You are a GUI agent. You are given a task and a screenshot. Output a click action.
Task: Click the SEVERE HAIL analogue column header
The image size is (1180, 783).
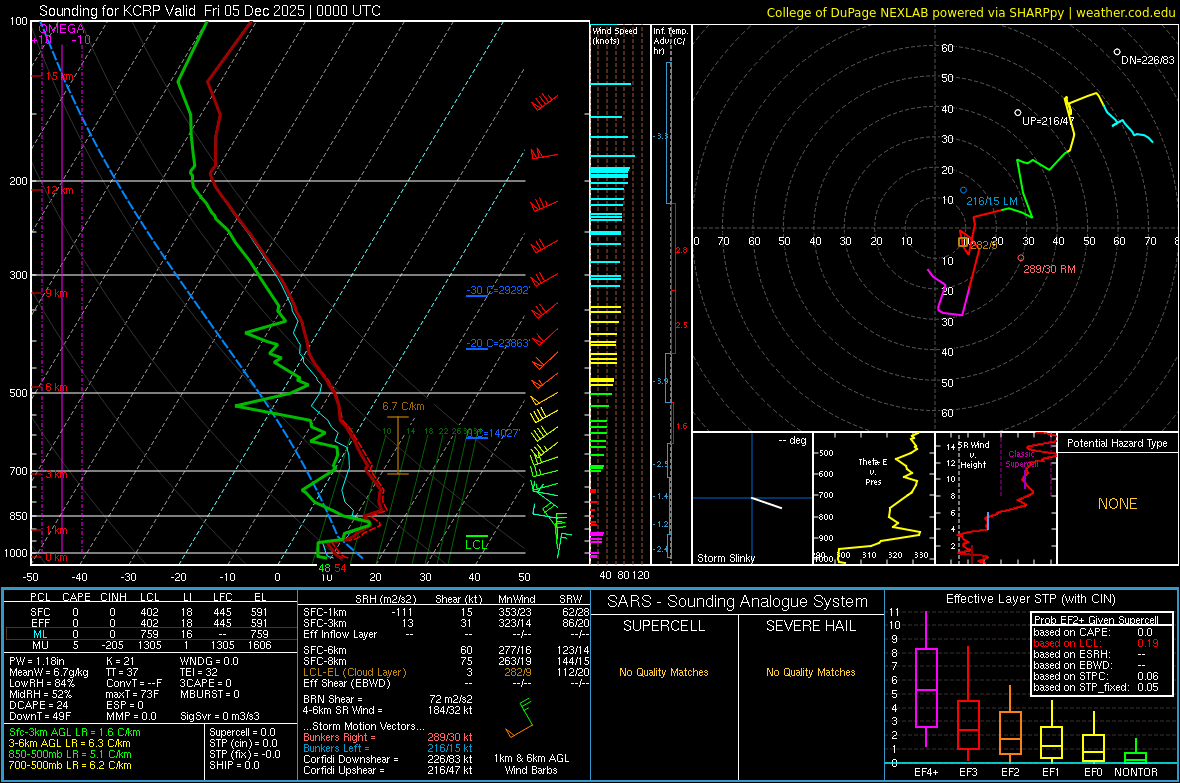pyautogui.click(x=810, y=626)
